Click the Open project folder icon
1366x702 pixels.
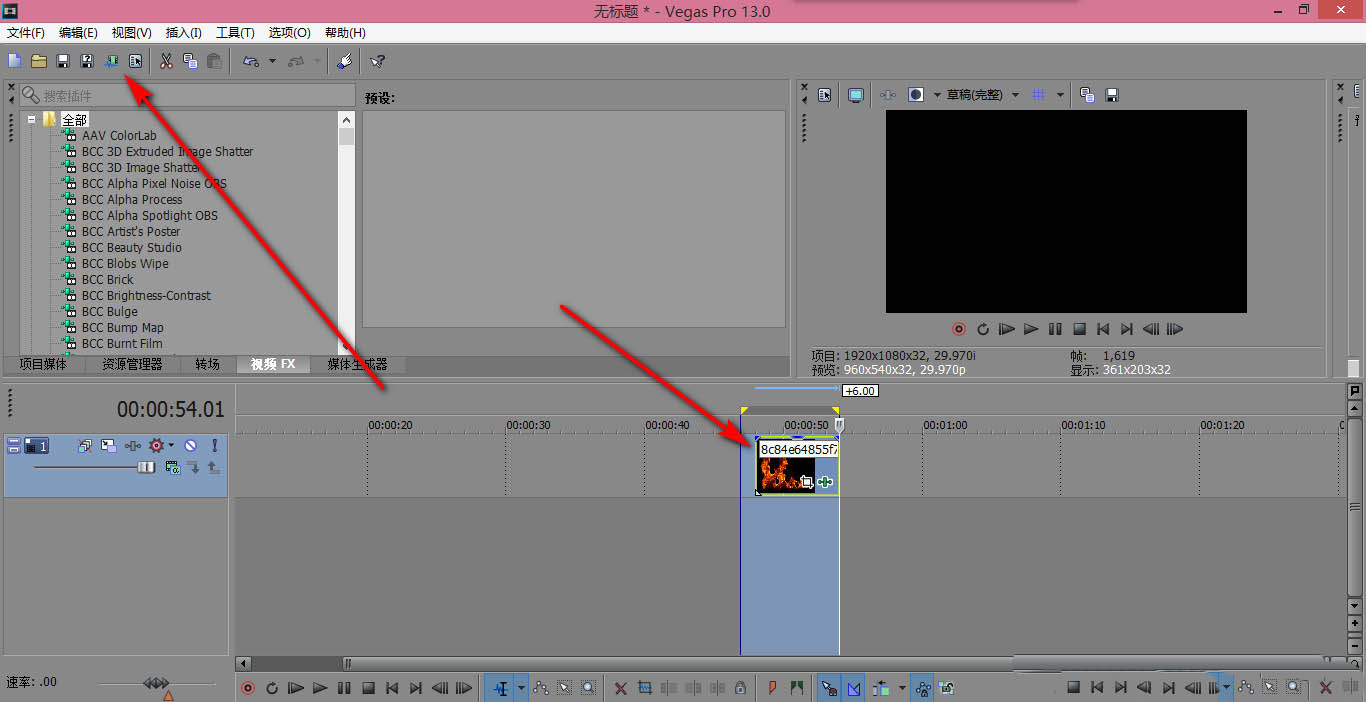pos(38,62)
